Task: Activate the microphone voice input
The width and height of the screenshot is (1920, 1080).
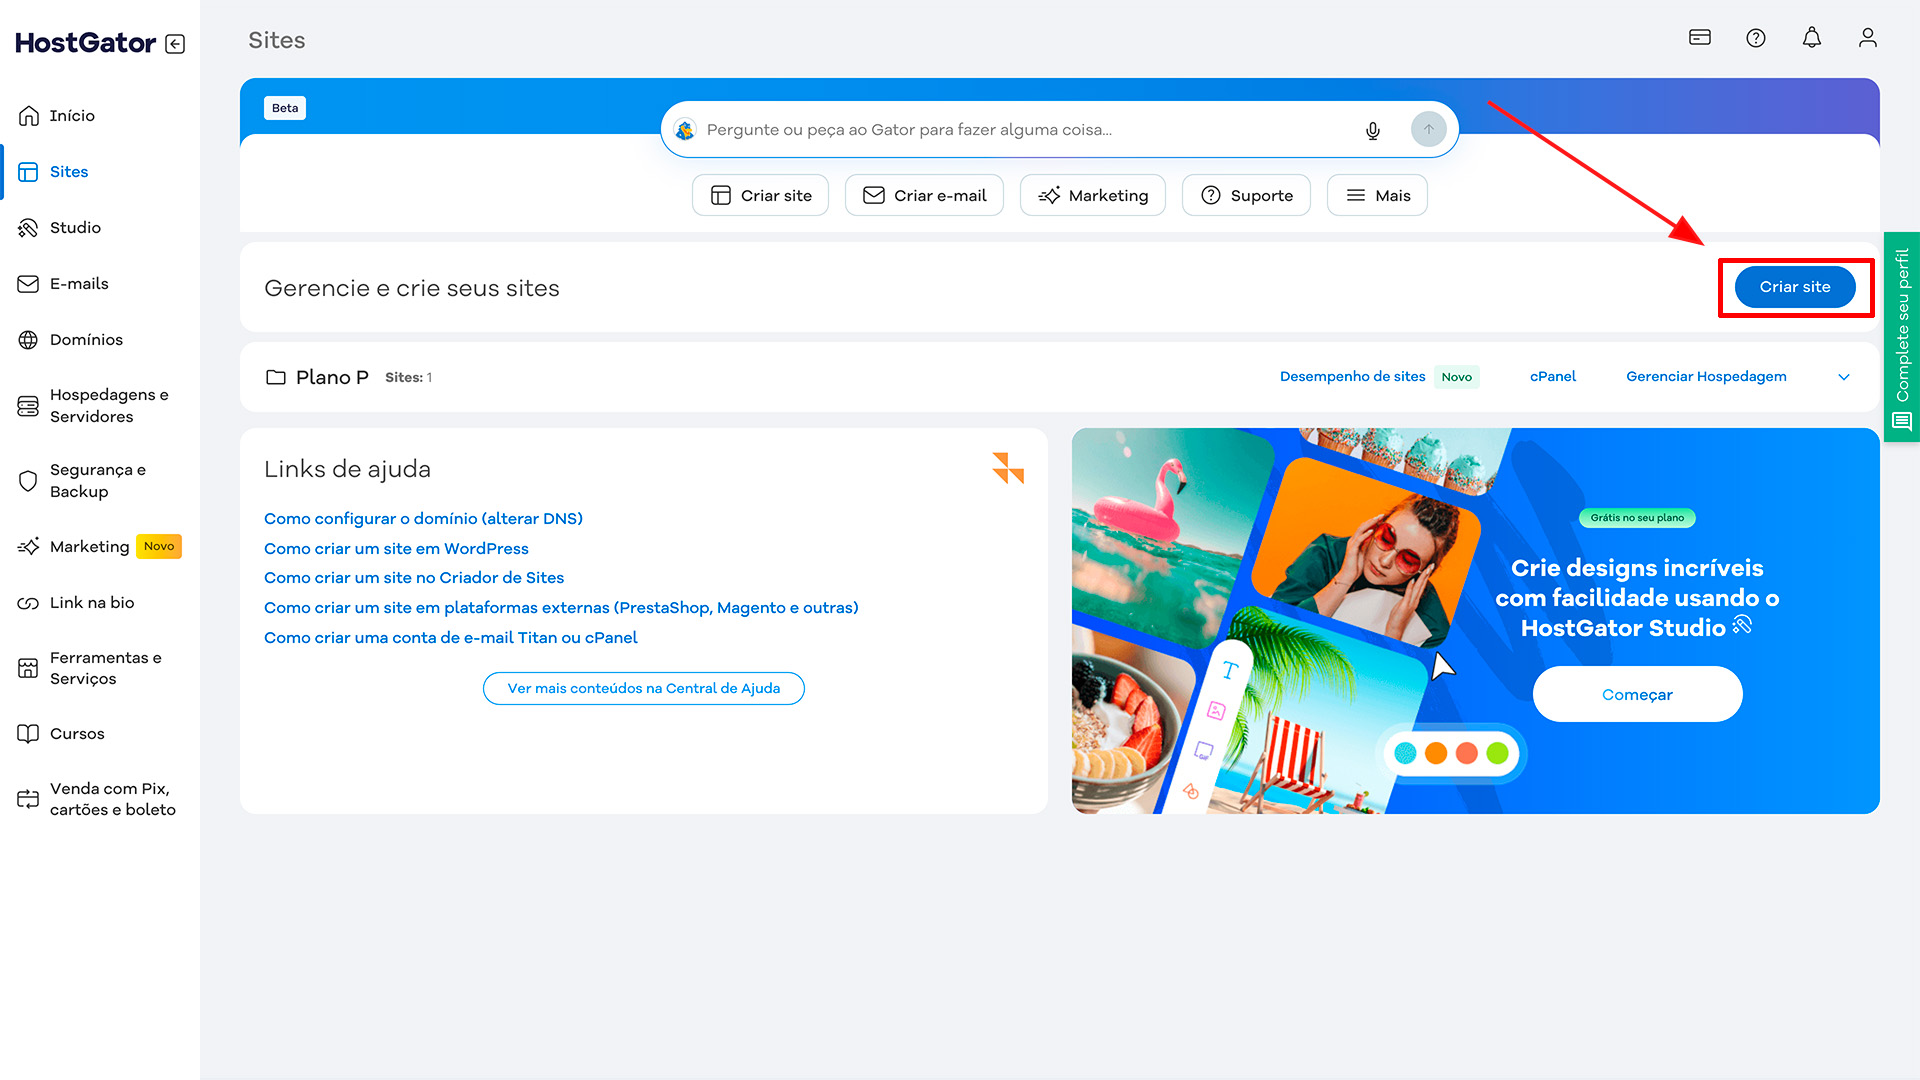Action: pos(1373,130)
